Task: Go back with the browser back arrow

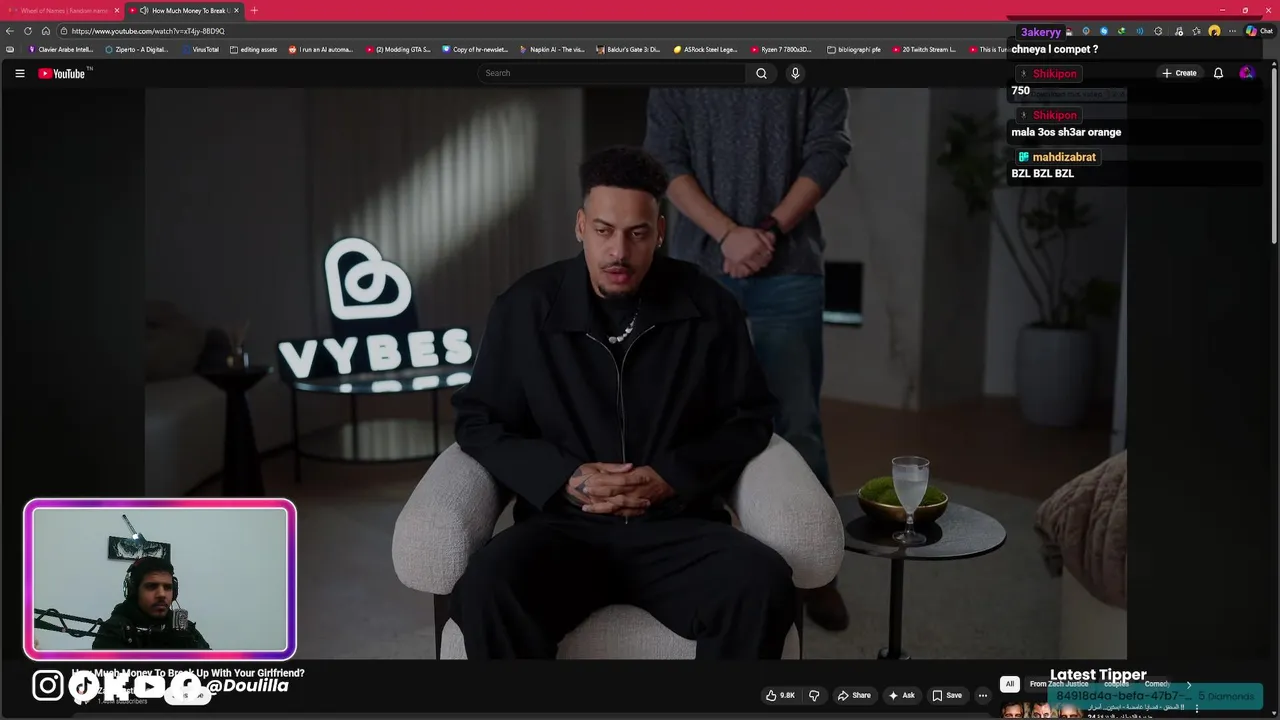Action: 10,31
